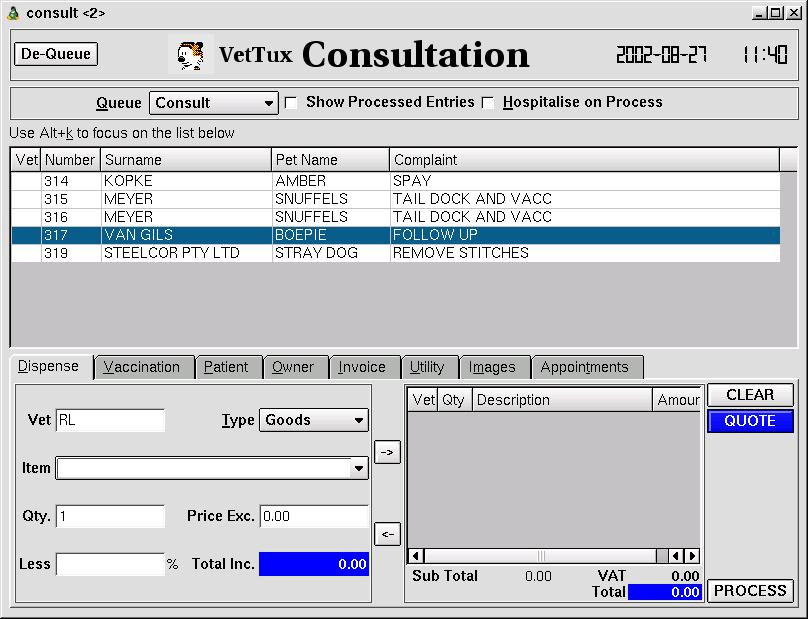
Task: Select queue row 316 MEYER
Action: pyautogui.click(x=395, y=217)
